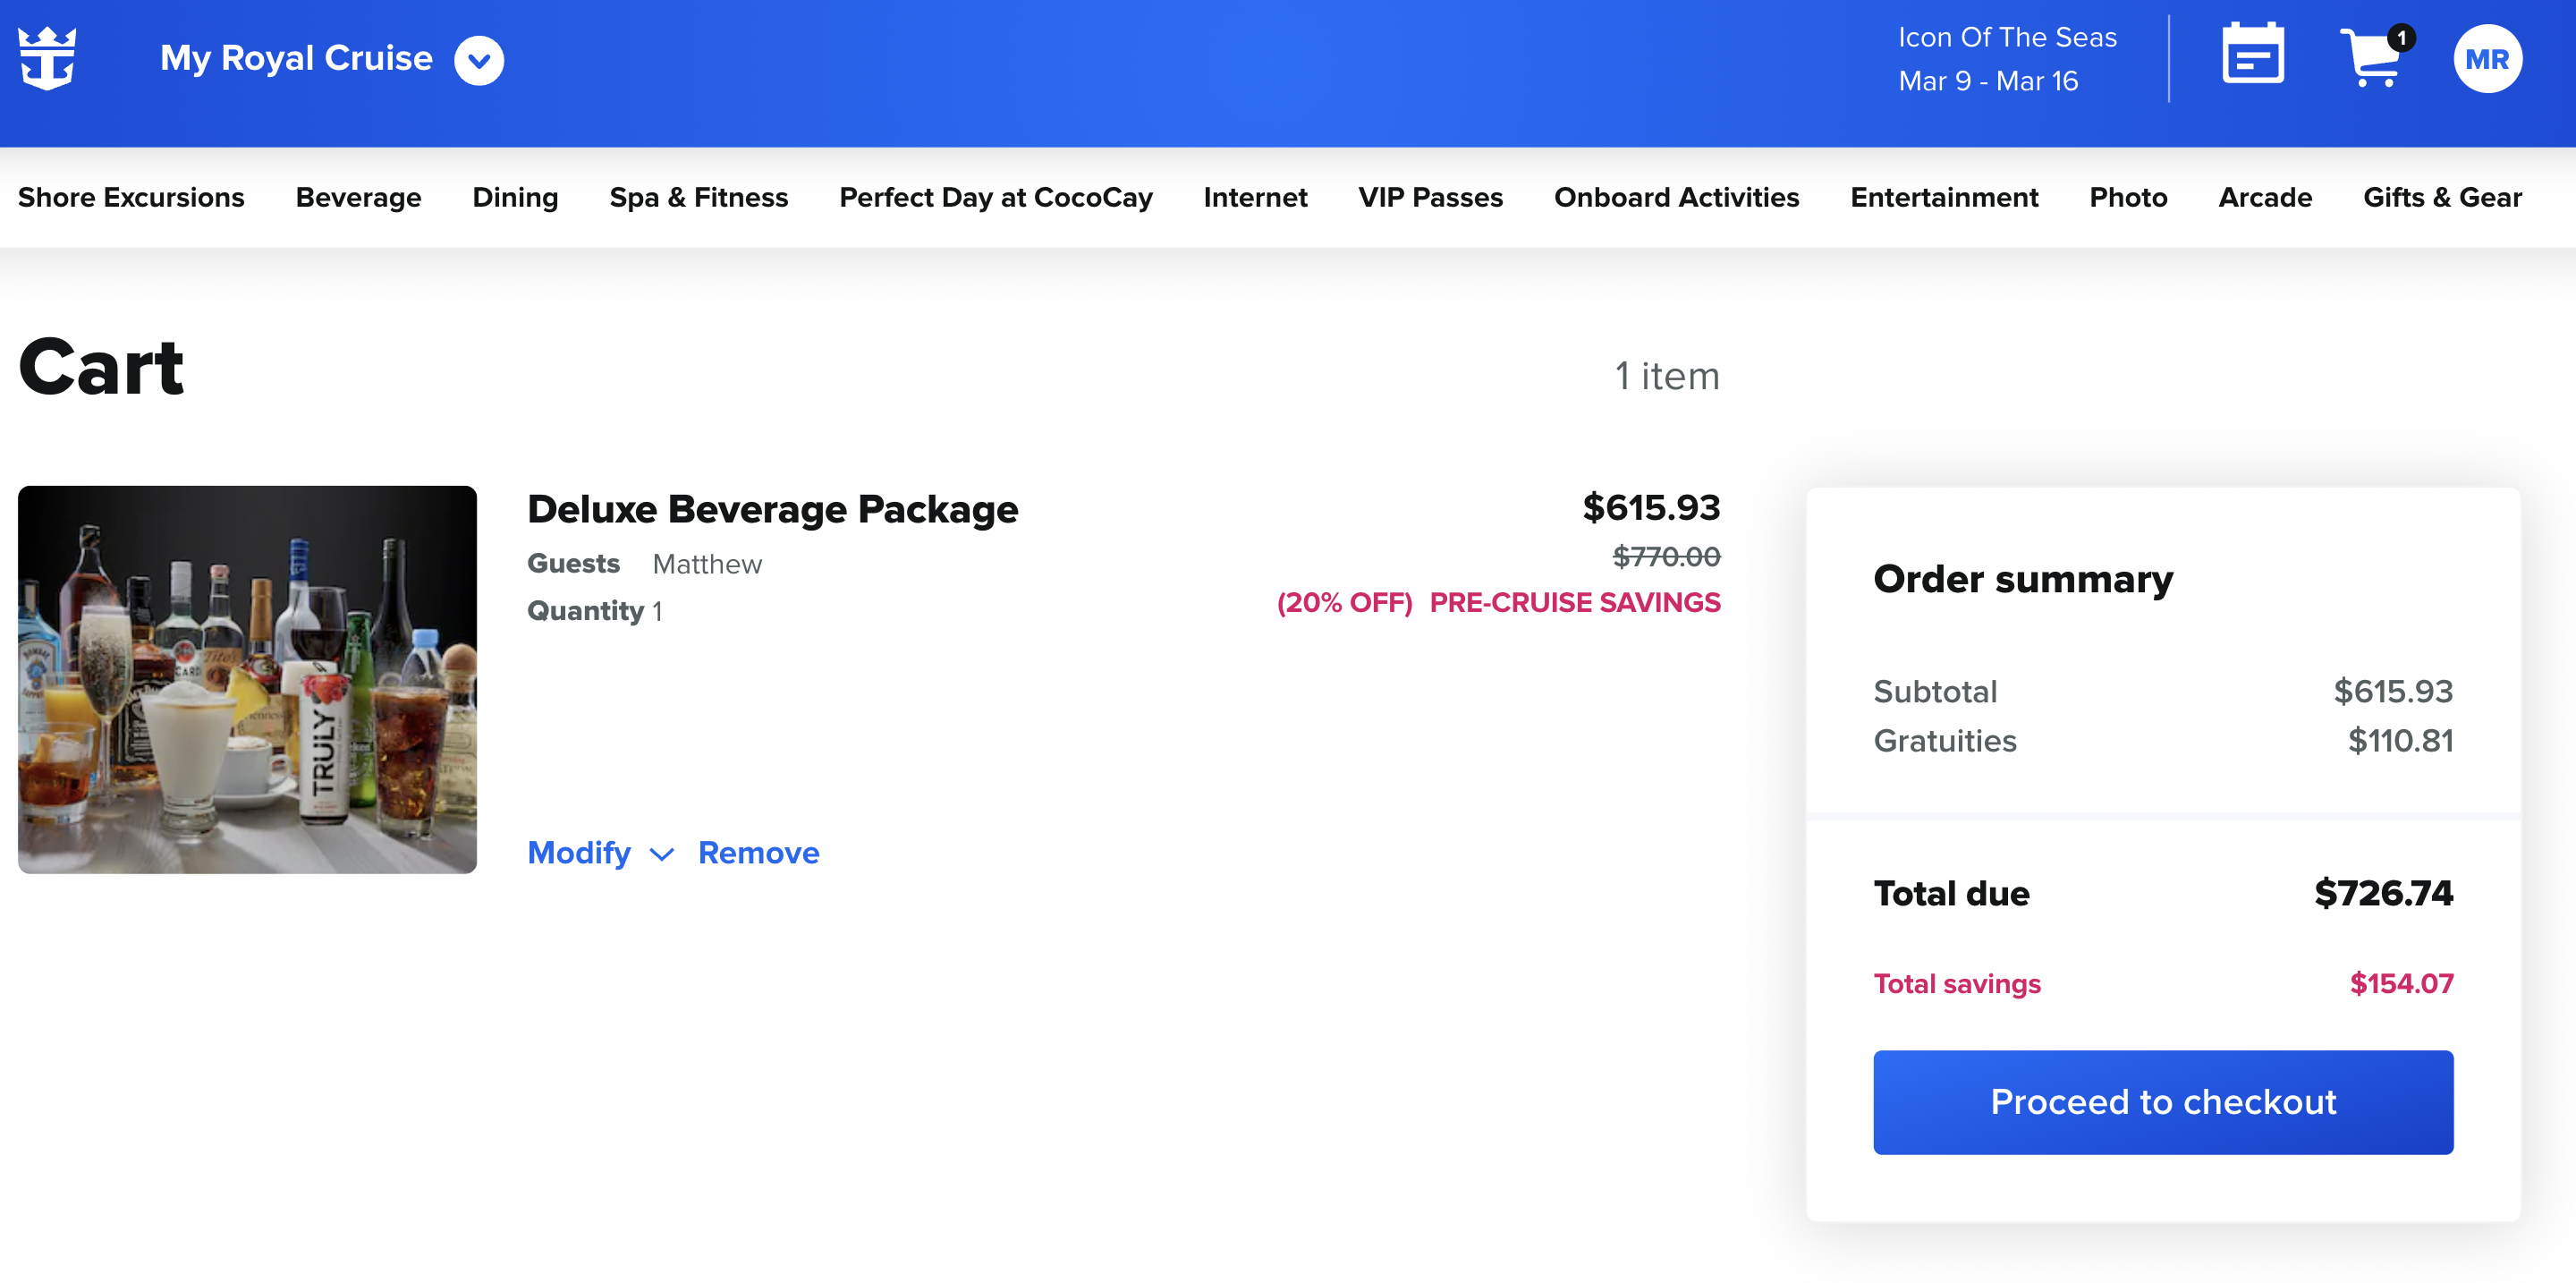Click the Cart page heading
2576x1283 pixels.
[x=101, y=367]
